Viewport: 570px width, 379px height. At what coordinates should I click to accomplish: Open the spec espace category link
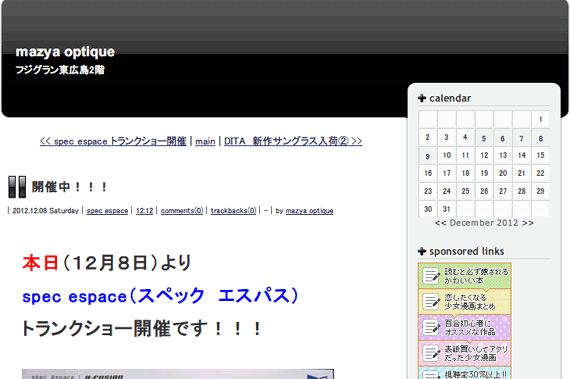tap(107, 211)
